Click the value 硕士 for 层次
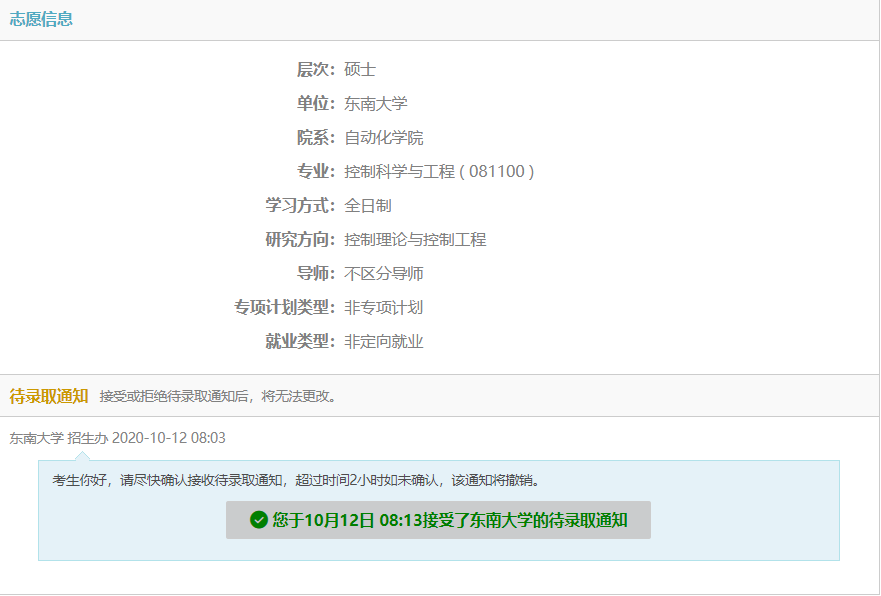 360,70
